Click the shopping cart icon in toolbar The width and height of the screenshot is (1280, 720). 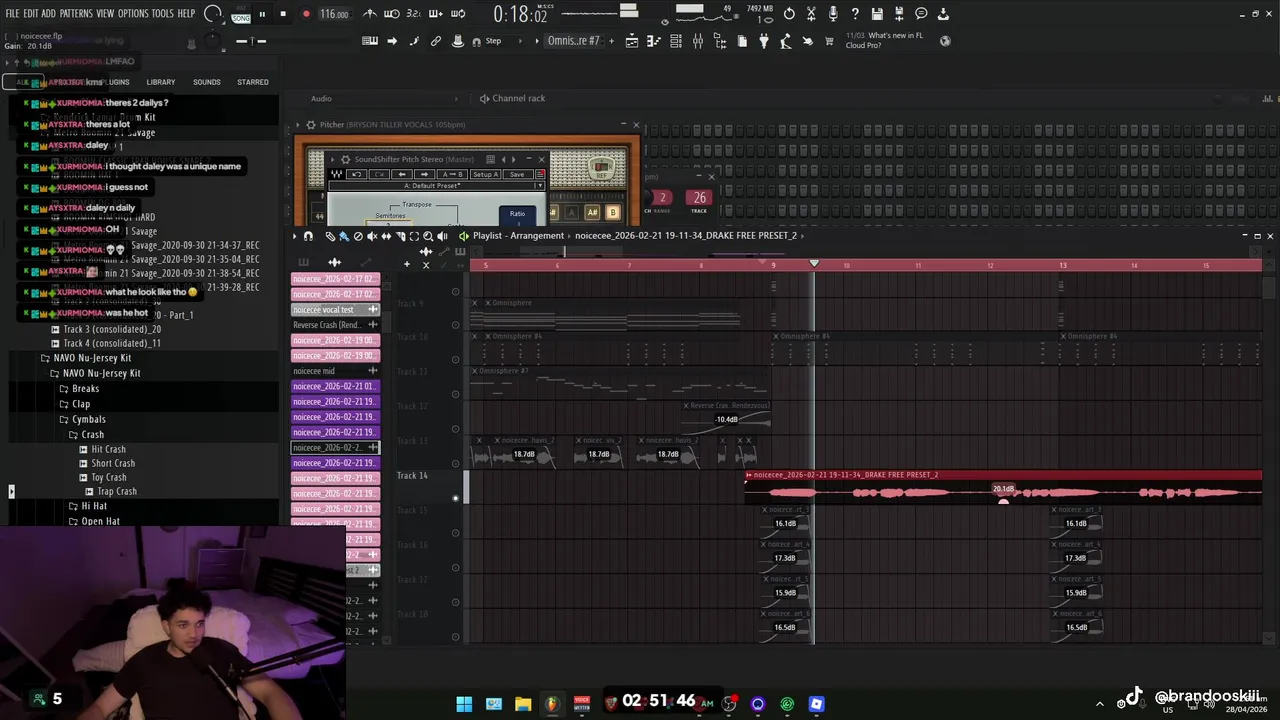828,41
